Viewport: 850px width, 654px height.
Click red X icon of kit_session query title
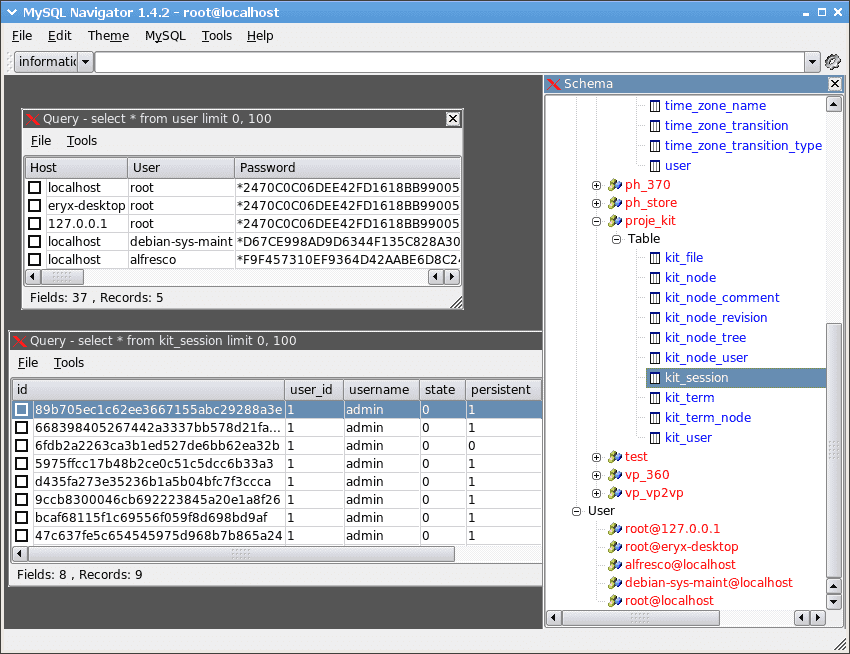(20, 341)
